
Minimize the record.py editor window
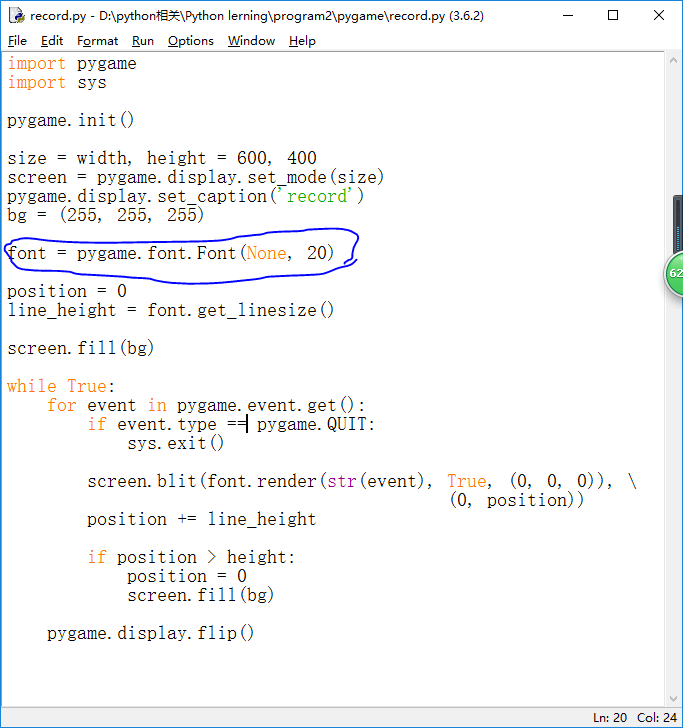click(568, 15)
